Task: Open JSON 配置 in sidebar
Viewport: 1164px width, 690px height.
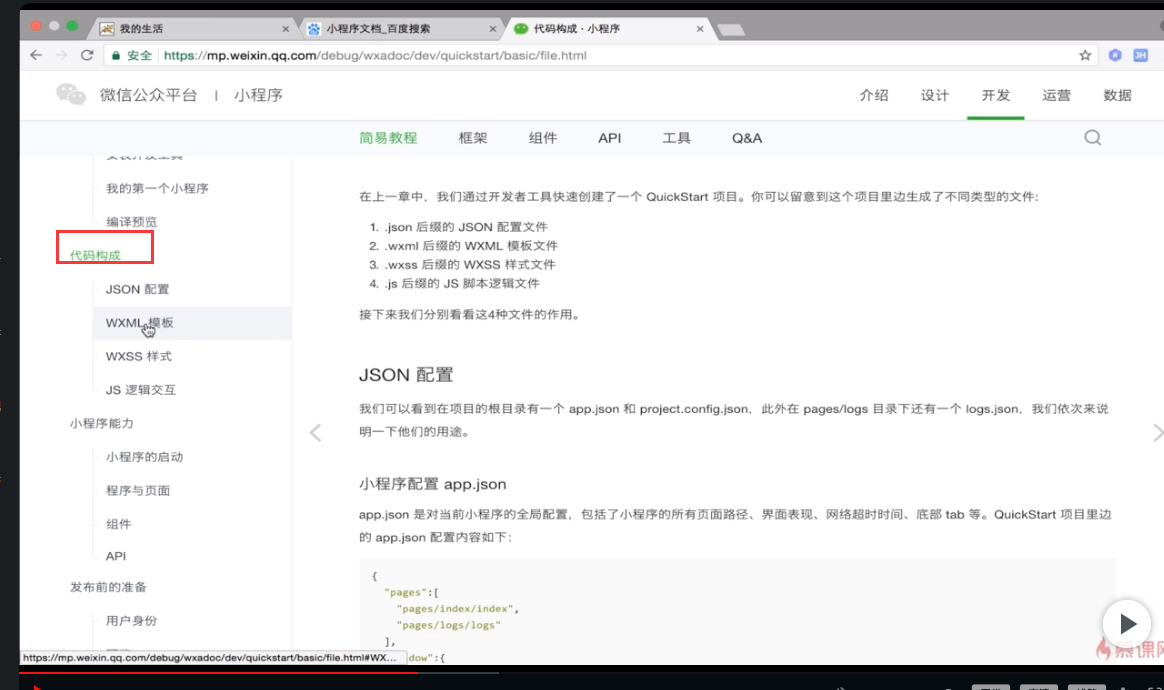Action: pyautogui.click(x=137, y=289)
